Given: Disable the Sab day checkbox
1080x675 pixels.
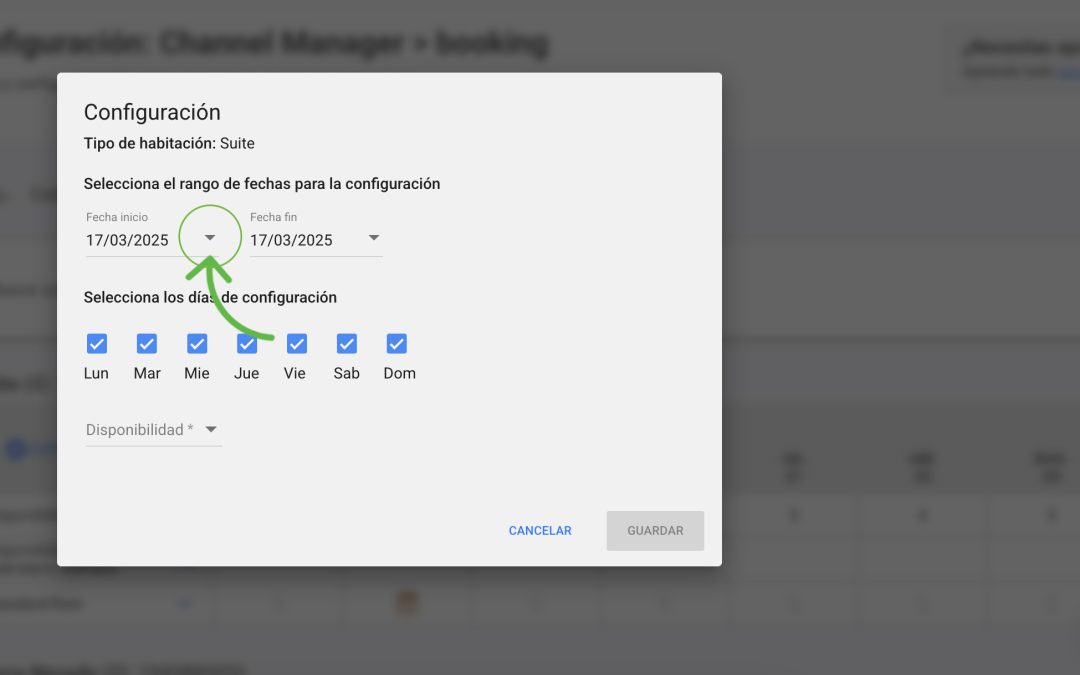Looking at the screenshot, I should [x=346, y=343].
